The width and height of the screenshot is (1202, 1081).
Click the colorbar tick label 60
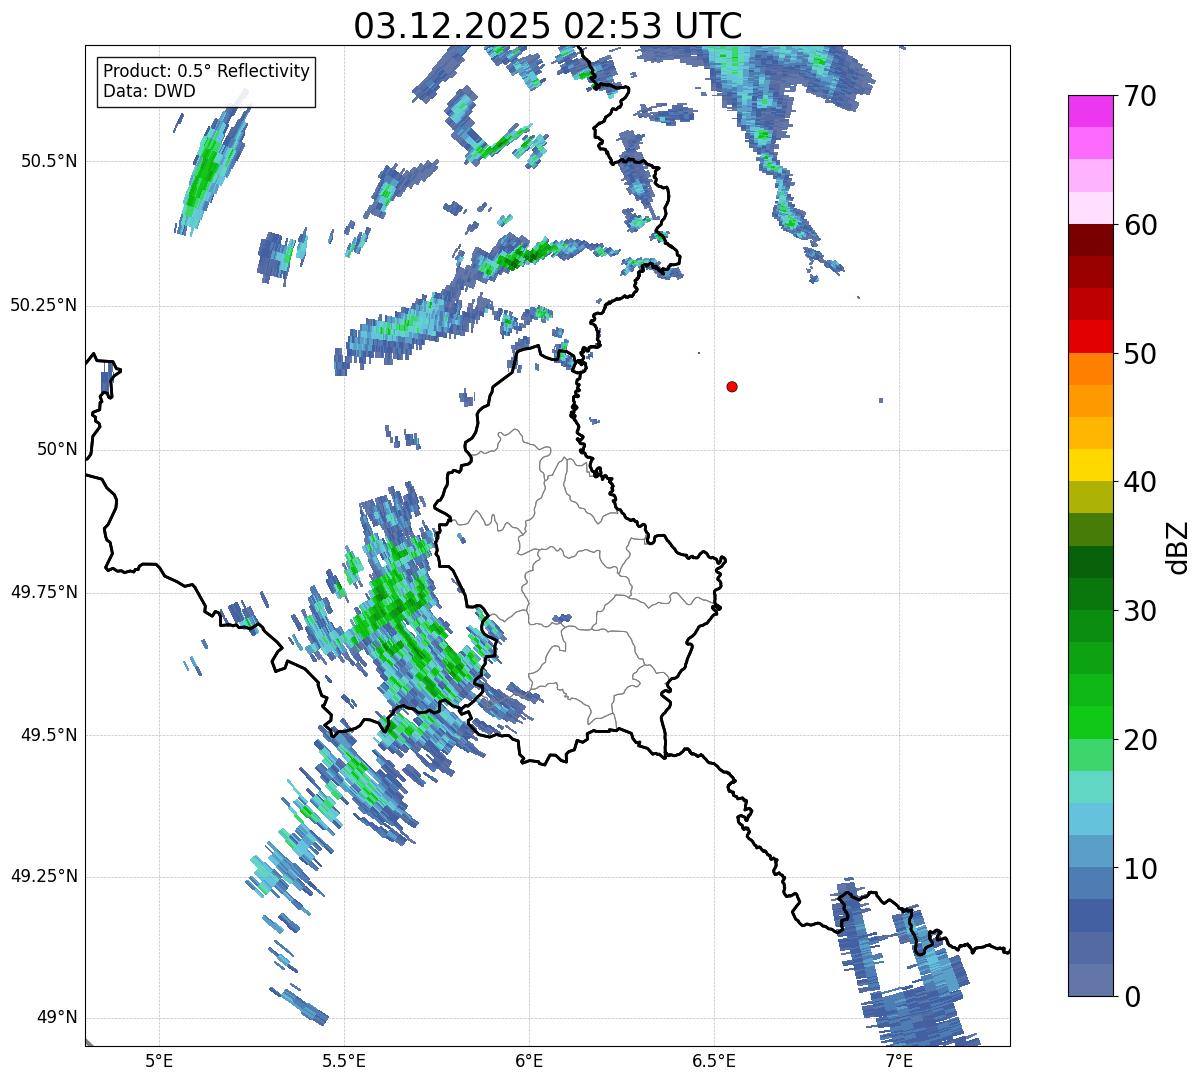pyautogui.click(x=1139, y=225)
